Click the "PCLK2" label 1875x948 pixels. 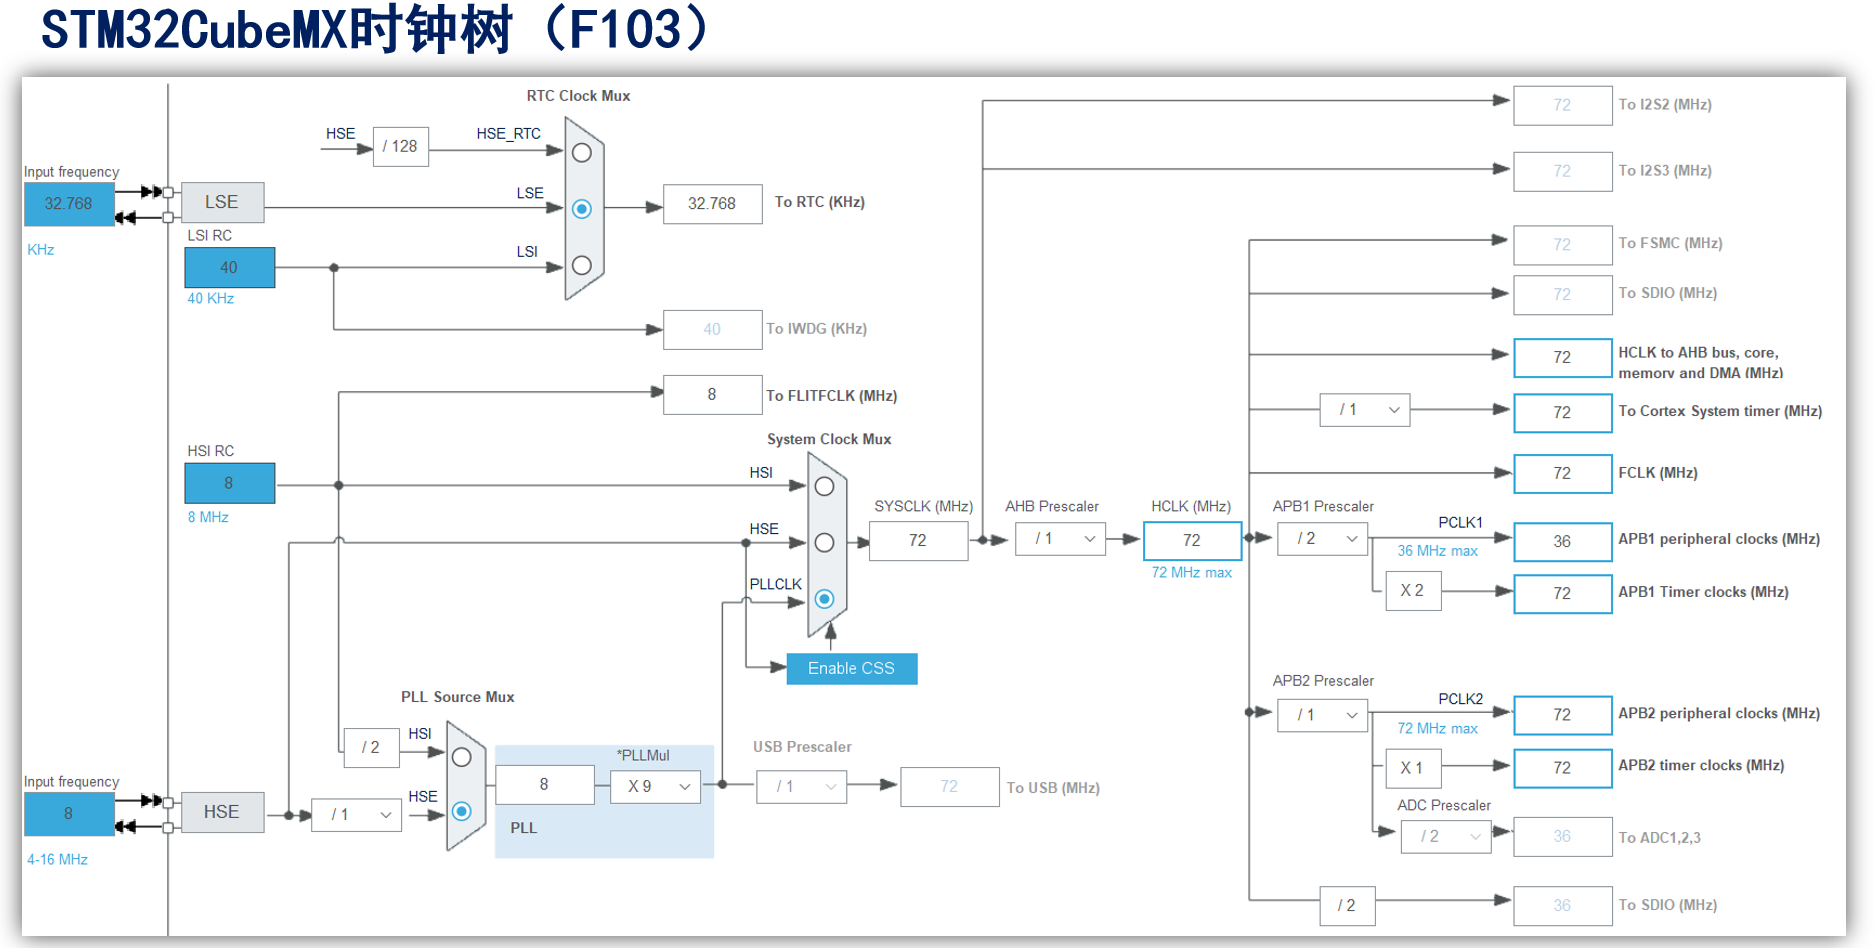(x=1461, y=699)
